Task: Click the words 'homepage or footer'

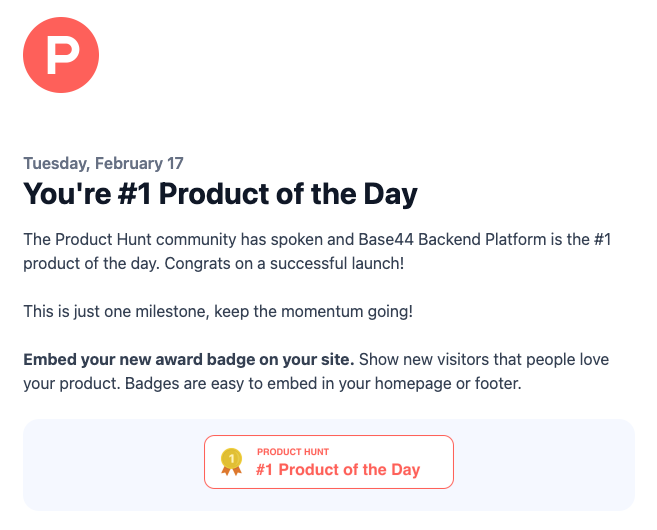Action: tap(448, 383)
